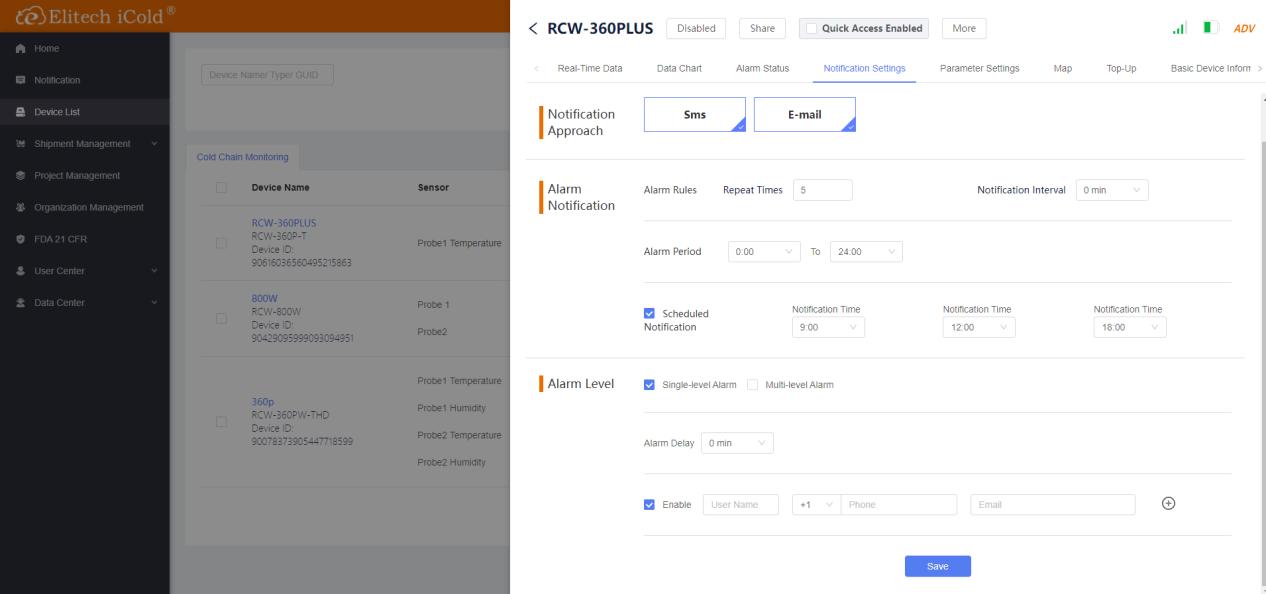Open the 9:00 notification time dropdown
The width and height of the screenshot is (1266, 594).
tap(828, 327)
